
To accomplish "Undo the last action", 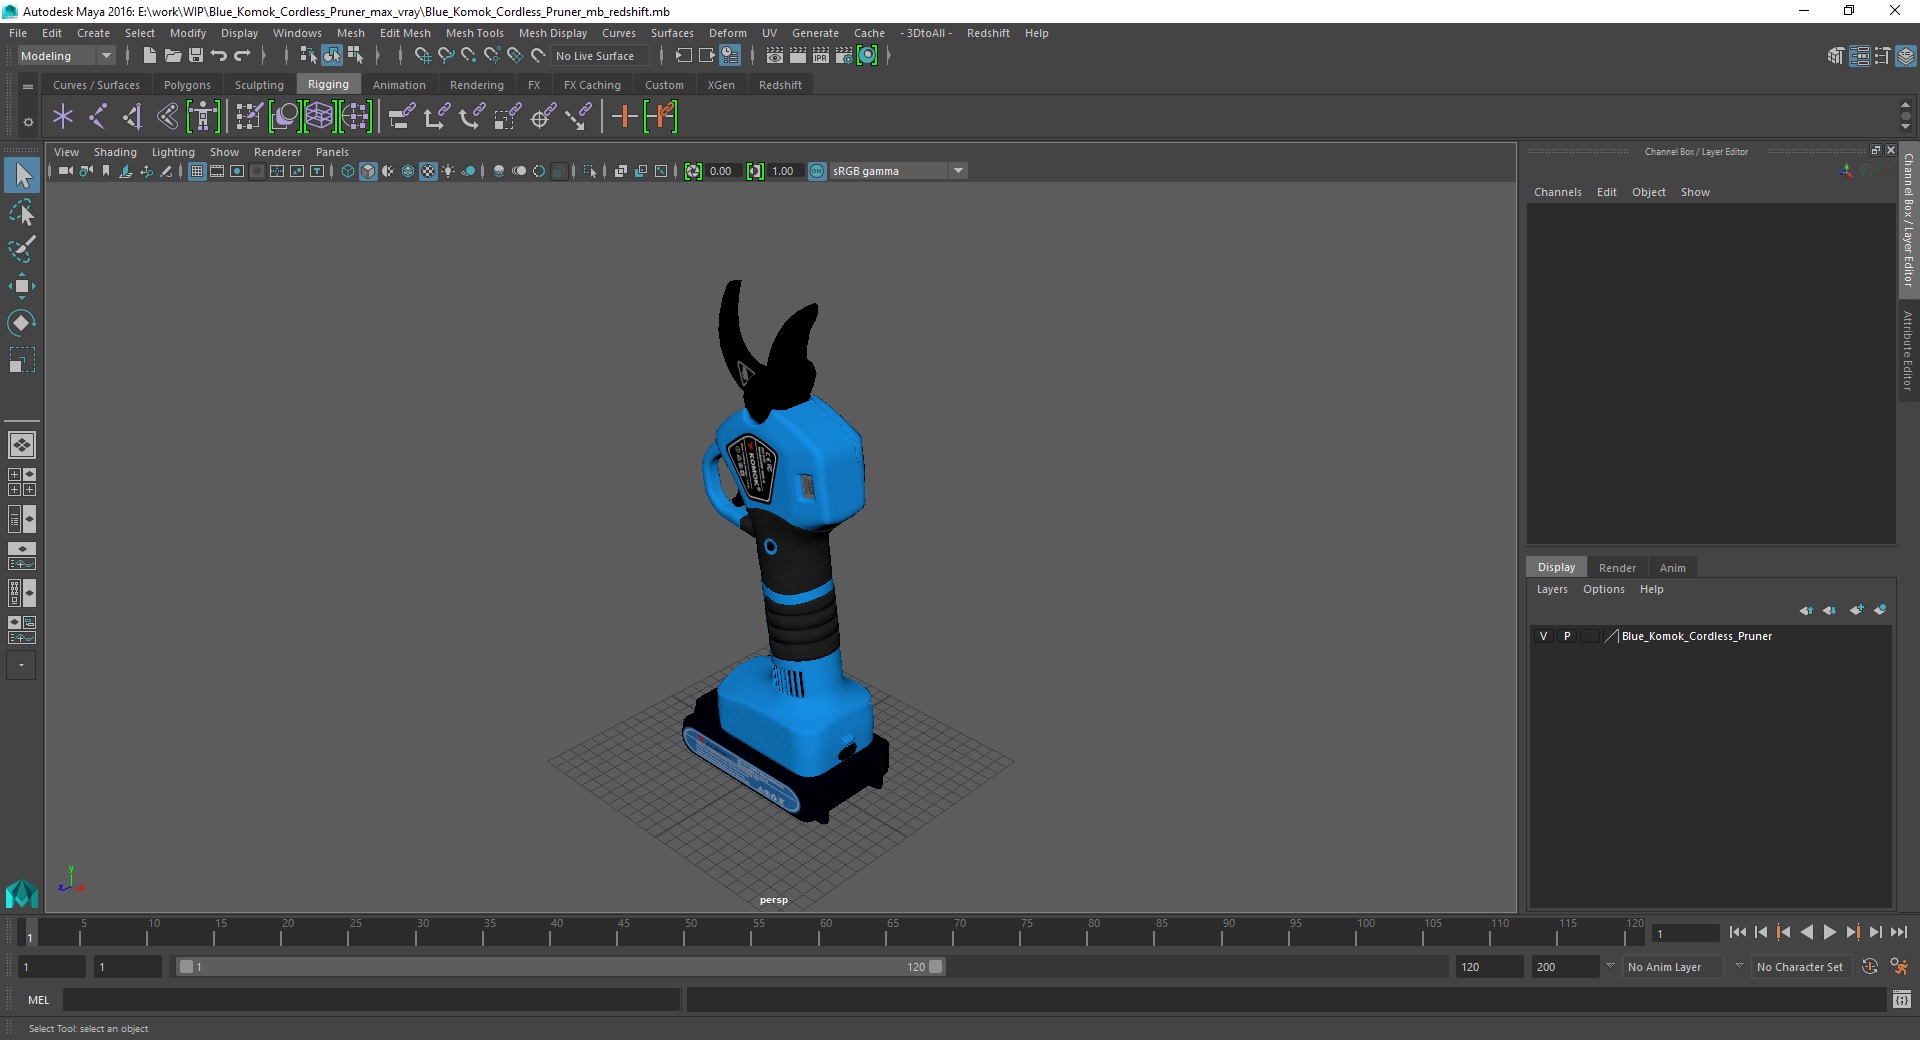I will tap(219, 56).
